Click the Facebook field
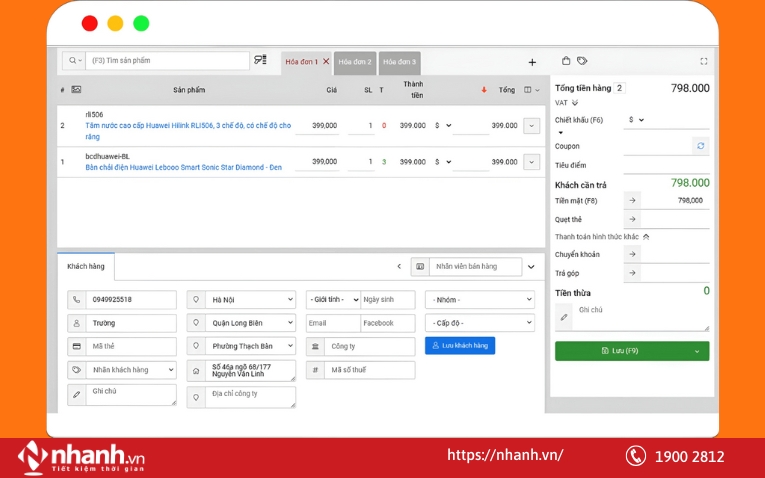The height and width of the screenshot is (478, 765). click(388, 323)
